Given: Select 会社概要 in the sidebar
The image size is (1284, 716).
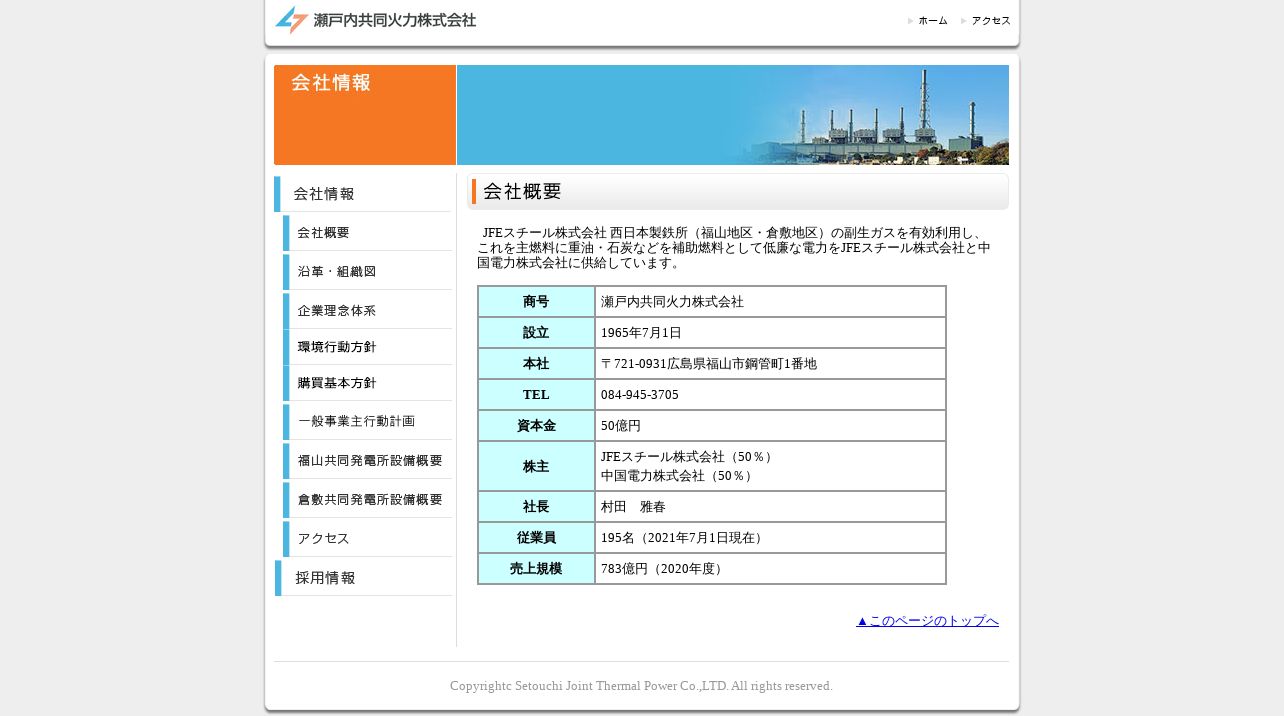Looking at the screenshot, I should (x=368, y=233).
